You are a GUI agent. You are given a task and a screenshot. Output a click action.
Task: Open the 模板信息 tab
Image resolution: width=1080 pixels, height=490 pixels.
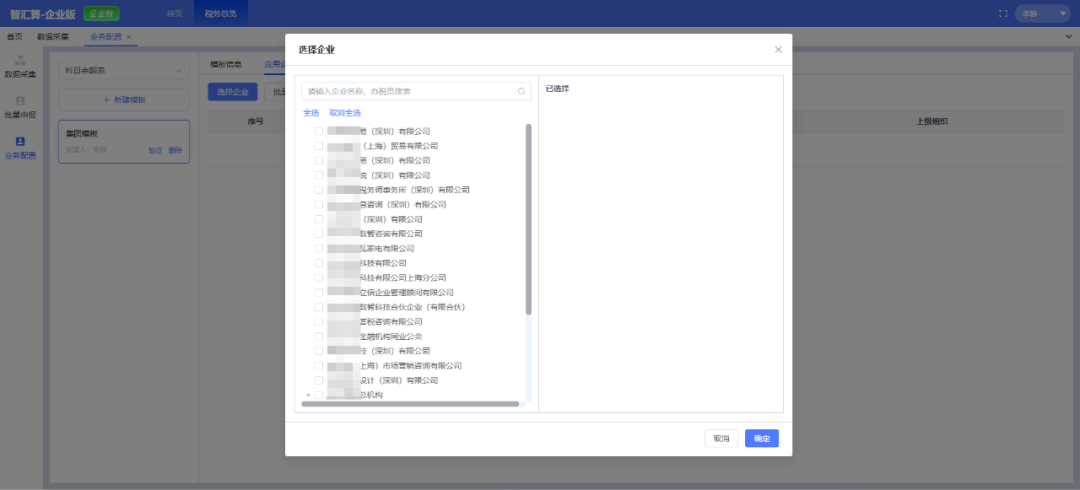coord(226,64)
